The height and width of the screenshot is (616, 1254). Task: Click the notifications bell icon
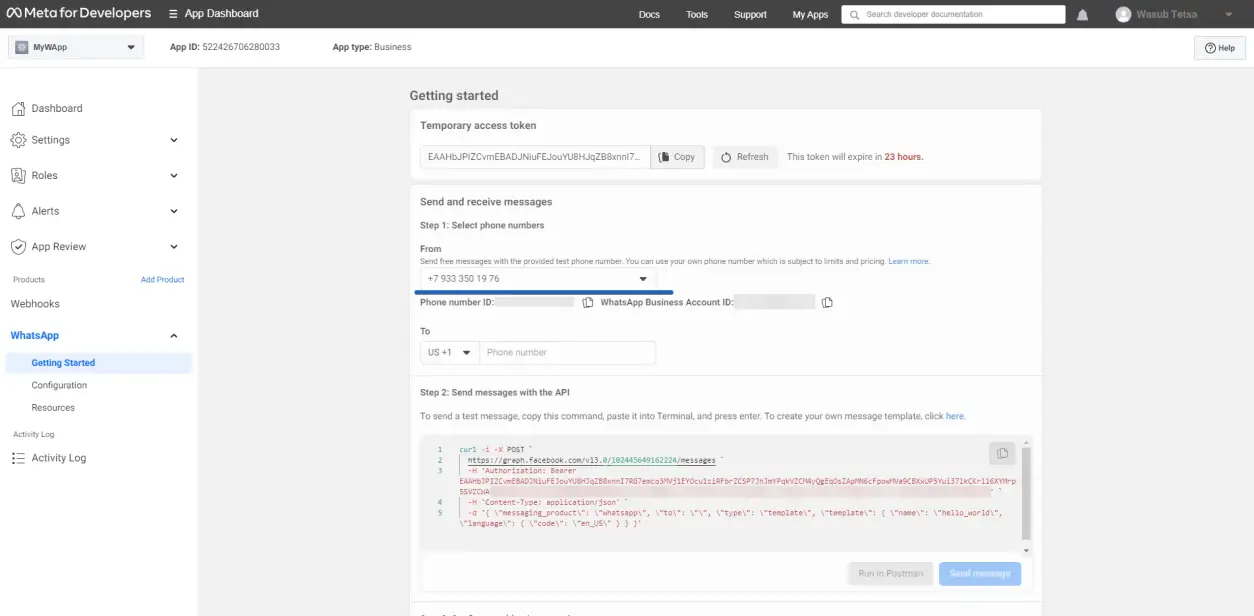pos(1083,15)
